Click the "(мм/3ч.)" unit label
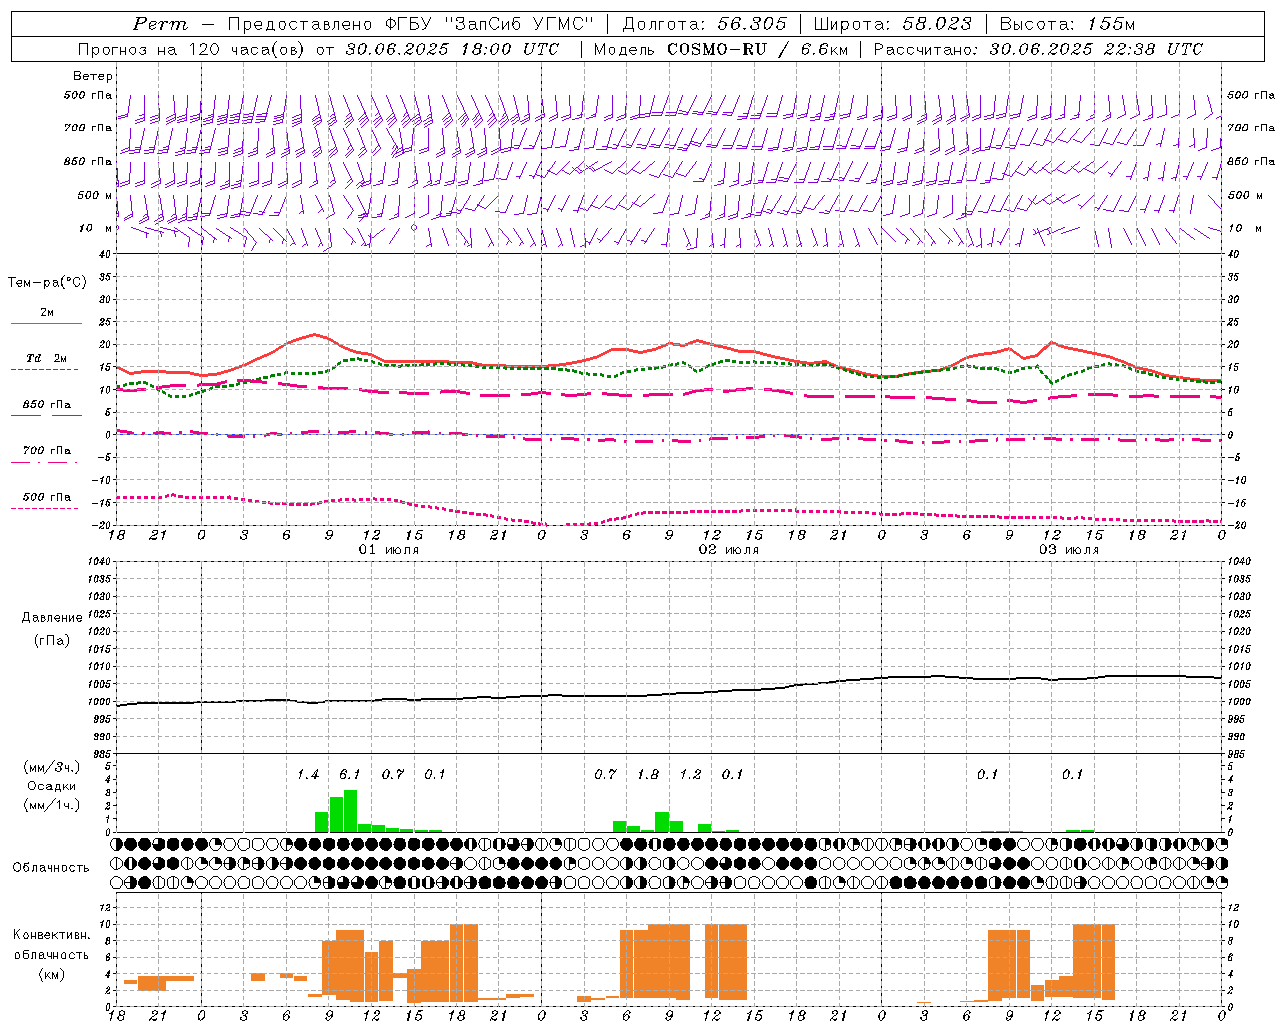Image resolution: width=1280 pixels, height=1024 pixels. coord(51,767)
